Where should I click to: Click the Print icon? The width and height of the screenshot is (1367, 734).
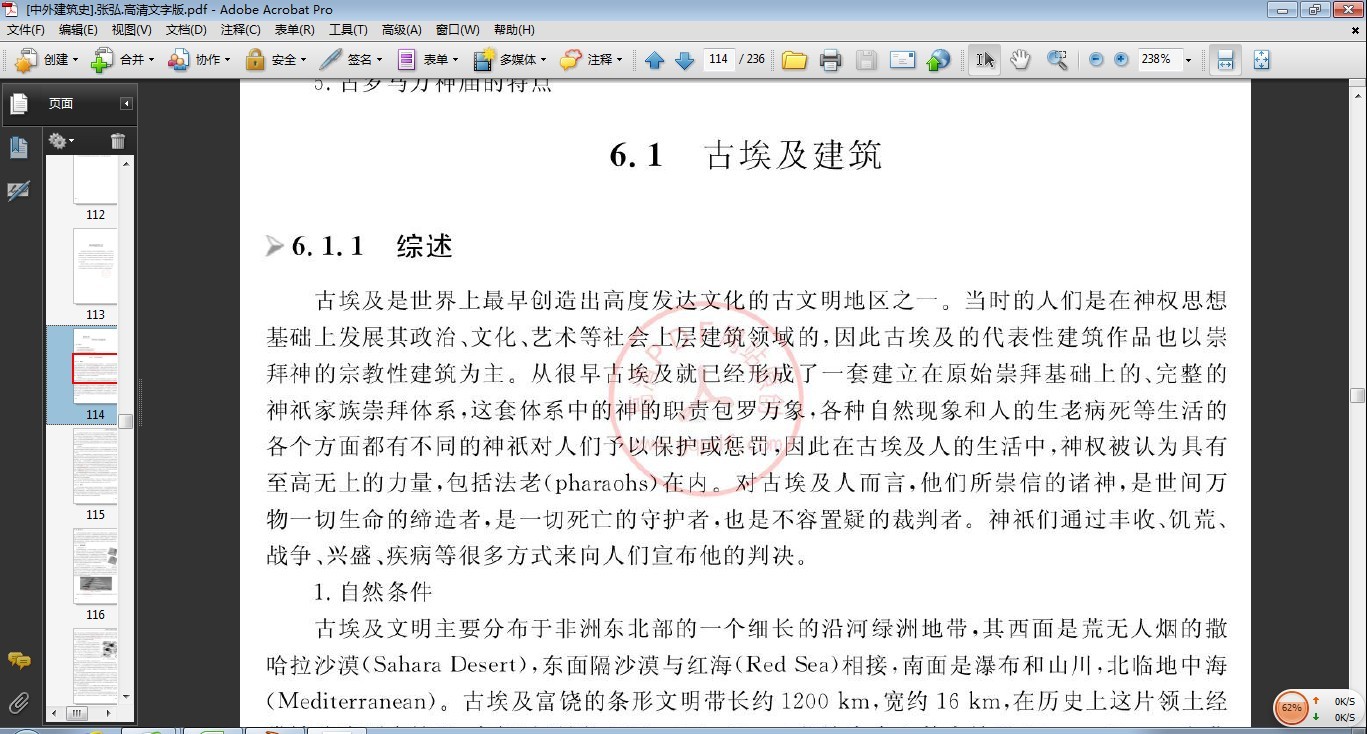(x=830, y=60)
